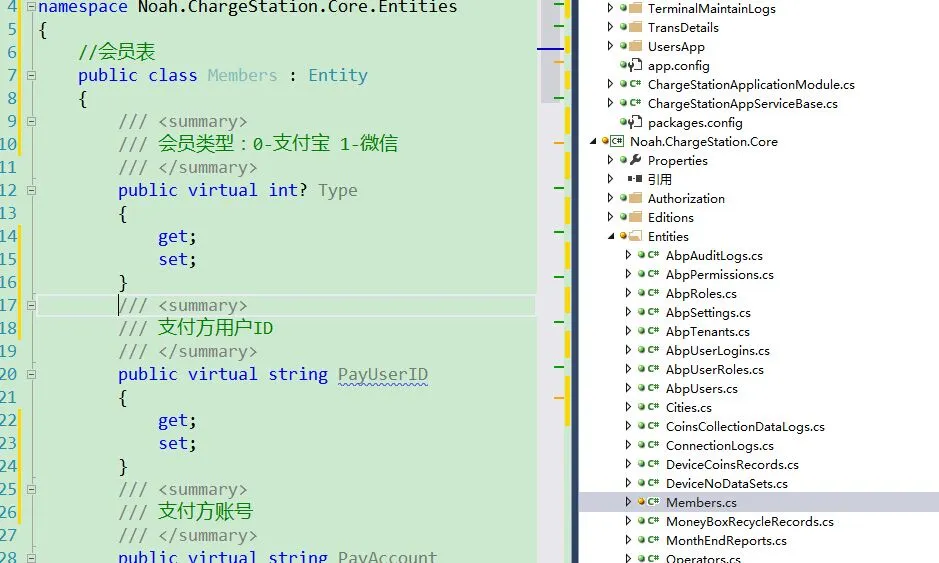Screen dimensions: 939x563
Task: Click the Entity base class name
Action: pyautogui.click(x=338, y=75)
